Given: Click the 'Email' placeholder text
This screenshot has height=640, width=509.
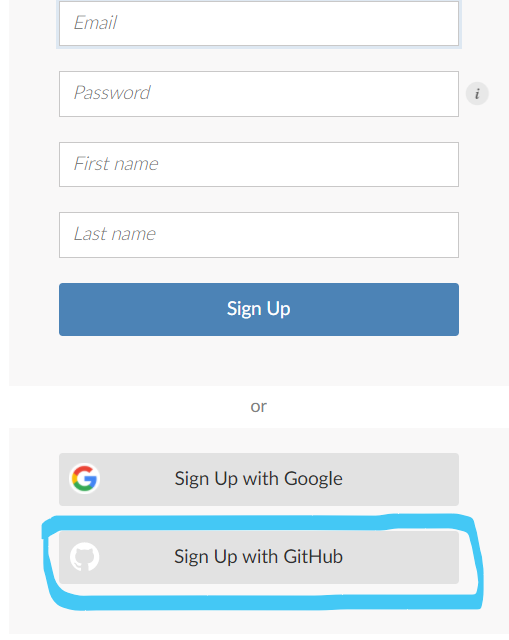Looking at the screenshot, I should (x=96, y=23).
